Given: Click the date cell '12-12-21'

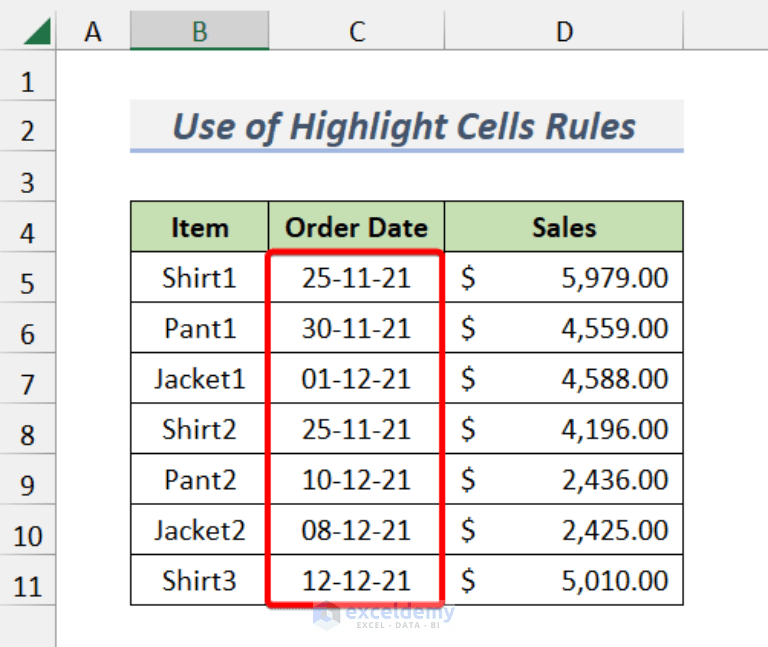Looking at the screenshot, I should 357,580.
